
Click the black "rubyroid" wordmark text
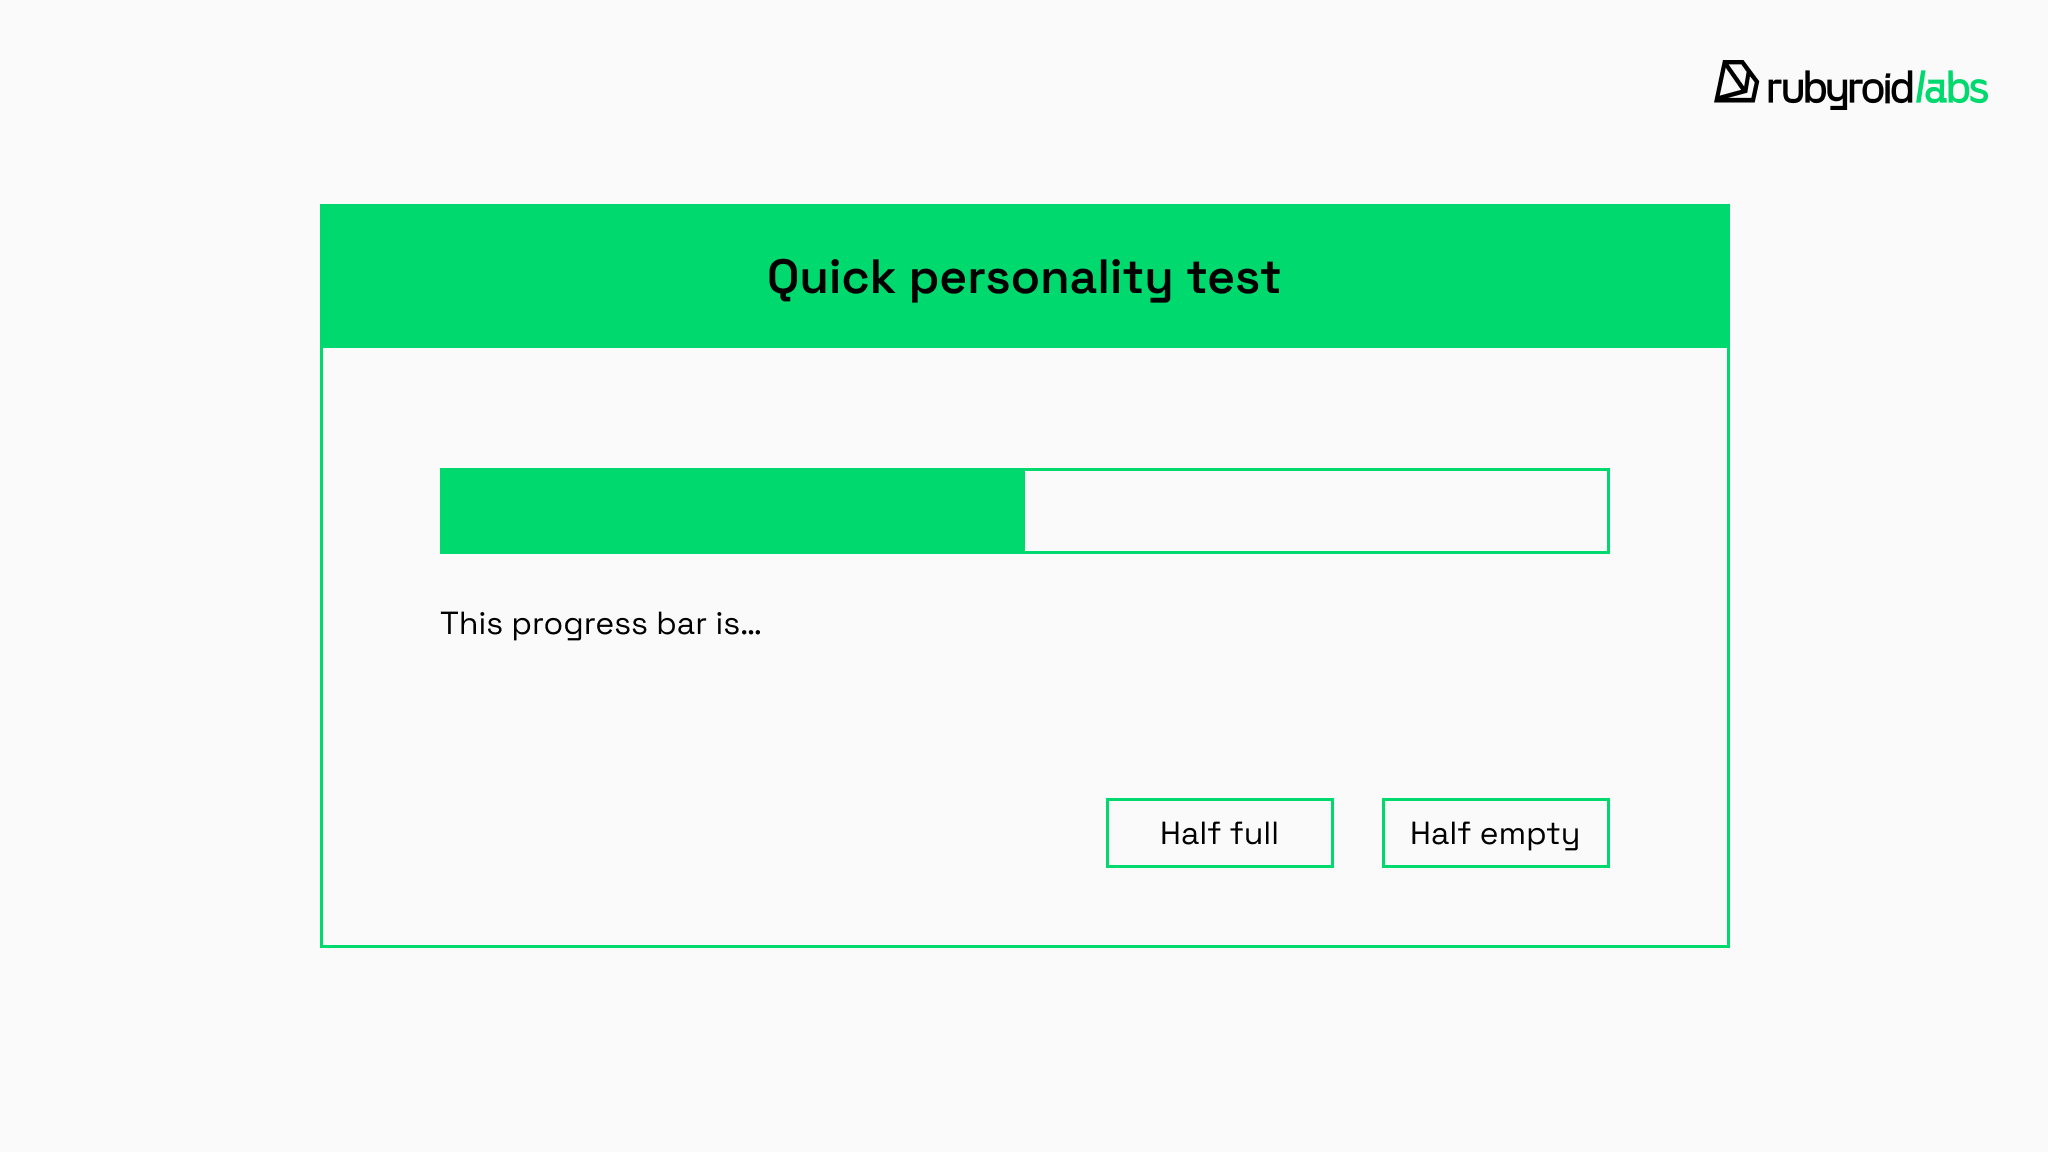pos(1840,89)
